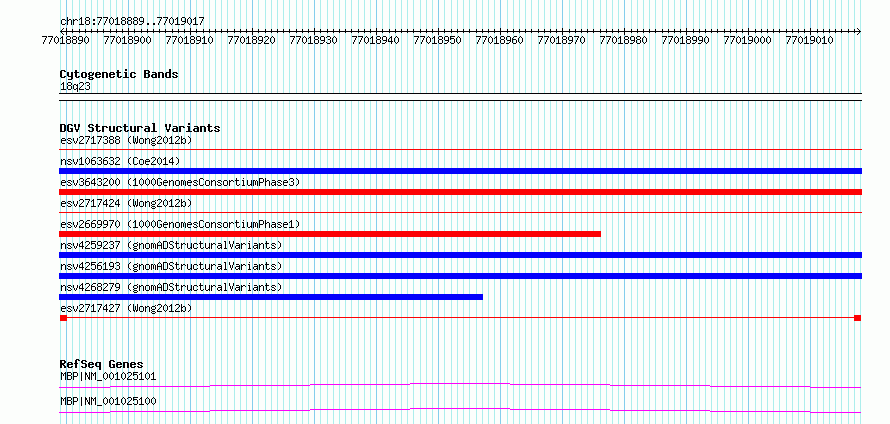Click left red end block of esv2717427
Viewport: 890px width, 424px height.
click(63, 318)
